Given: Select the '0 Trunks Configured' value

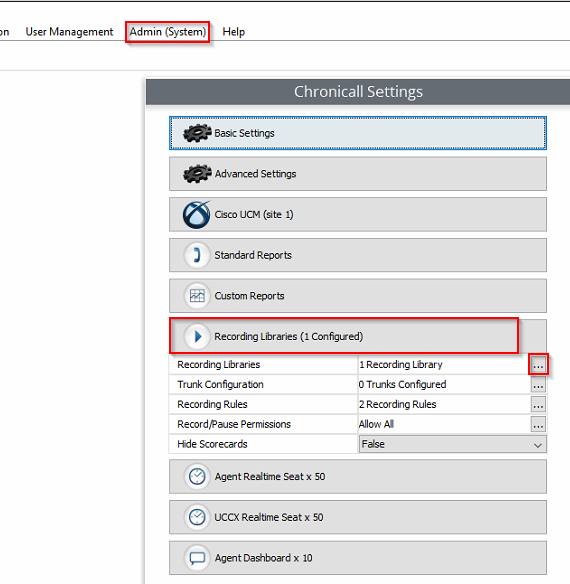Looking at the screenshot, I should pos(402,384).
